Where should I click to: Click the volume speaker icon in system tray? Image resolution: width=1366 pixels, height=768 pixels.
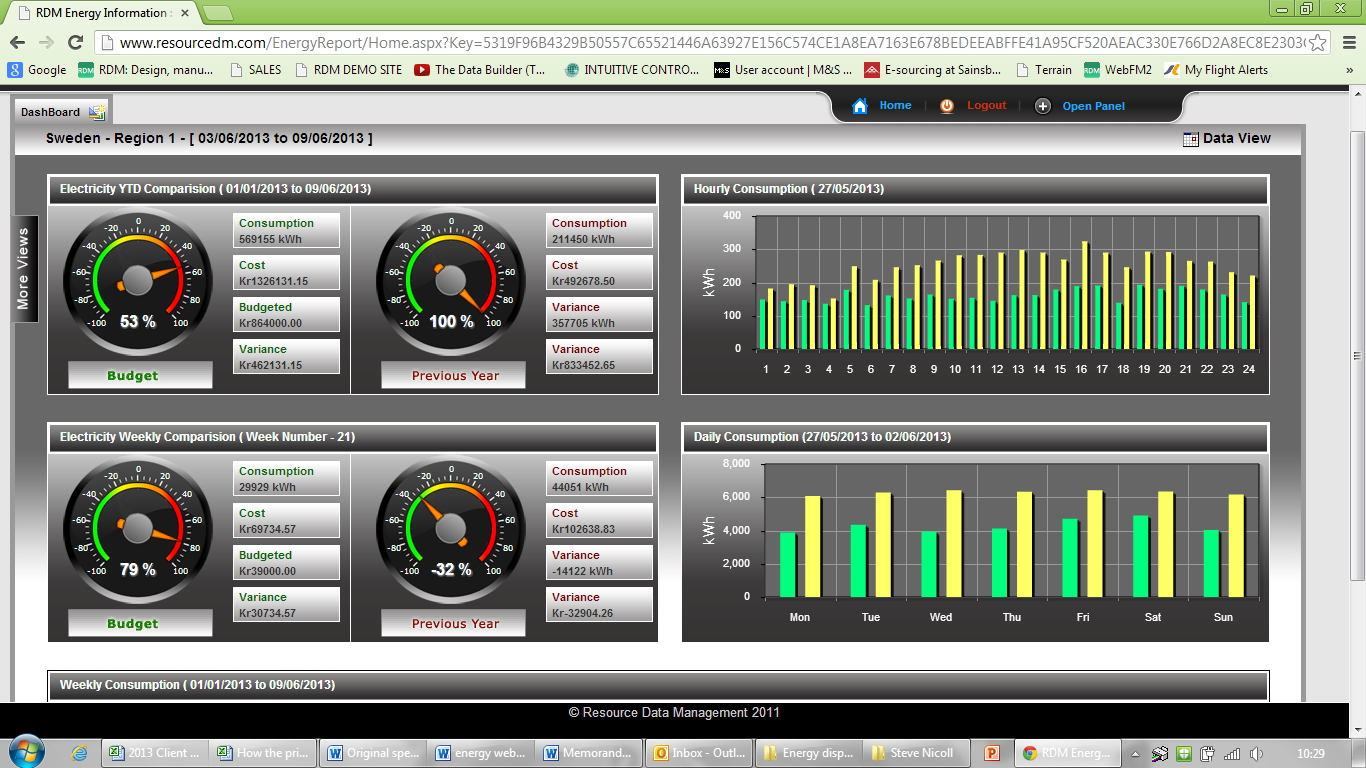click(x=1255, y=752)
